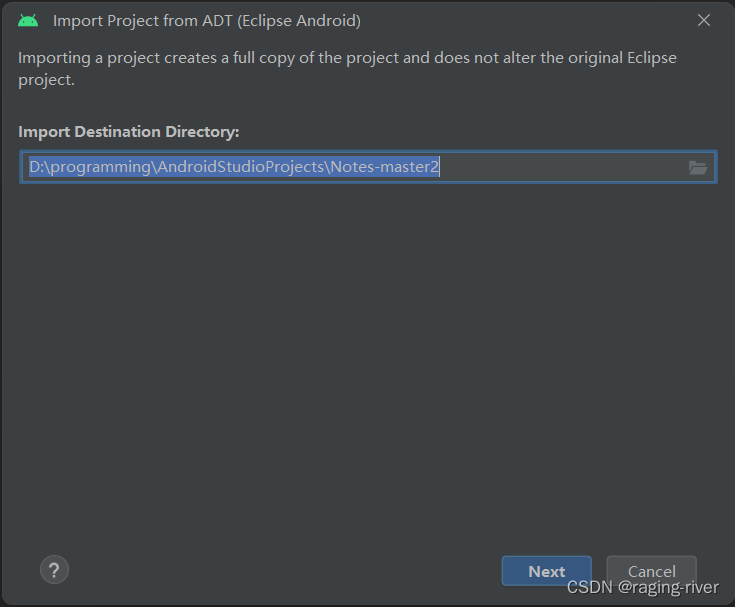
Task: Click the Android logo in title bar
Action: pyautogui.click(x=28, y=21)
